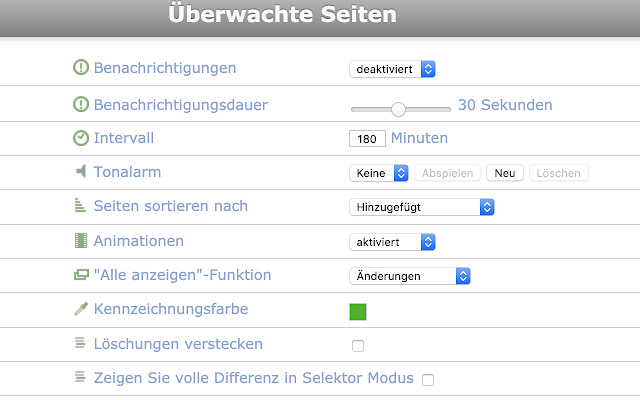Click the Intervall clock icon

coord(81,138)
